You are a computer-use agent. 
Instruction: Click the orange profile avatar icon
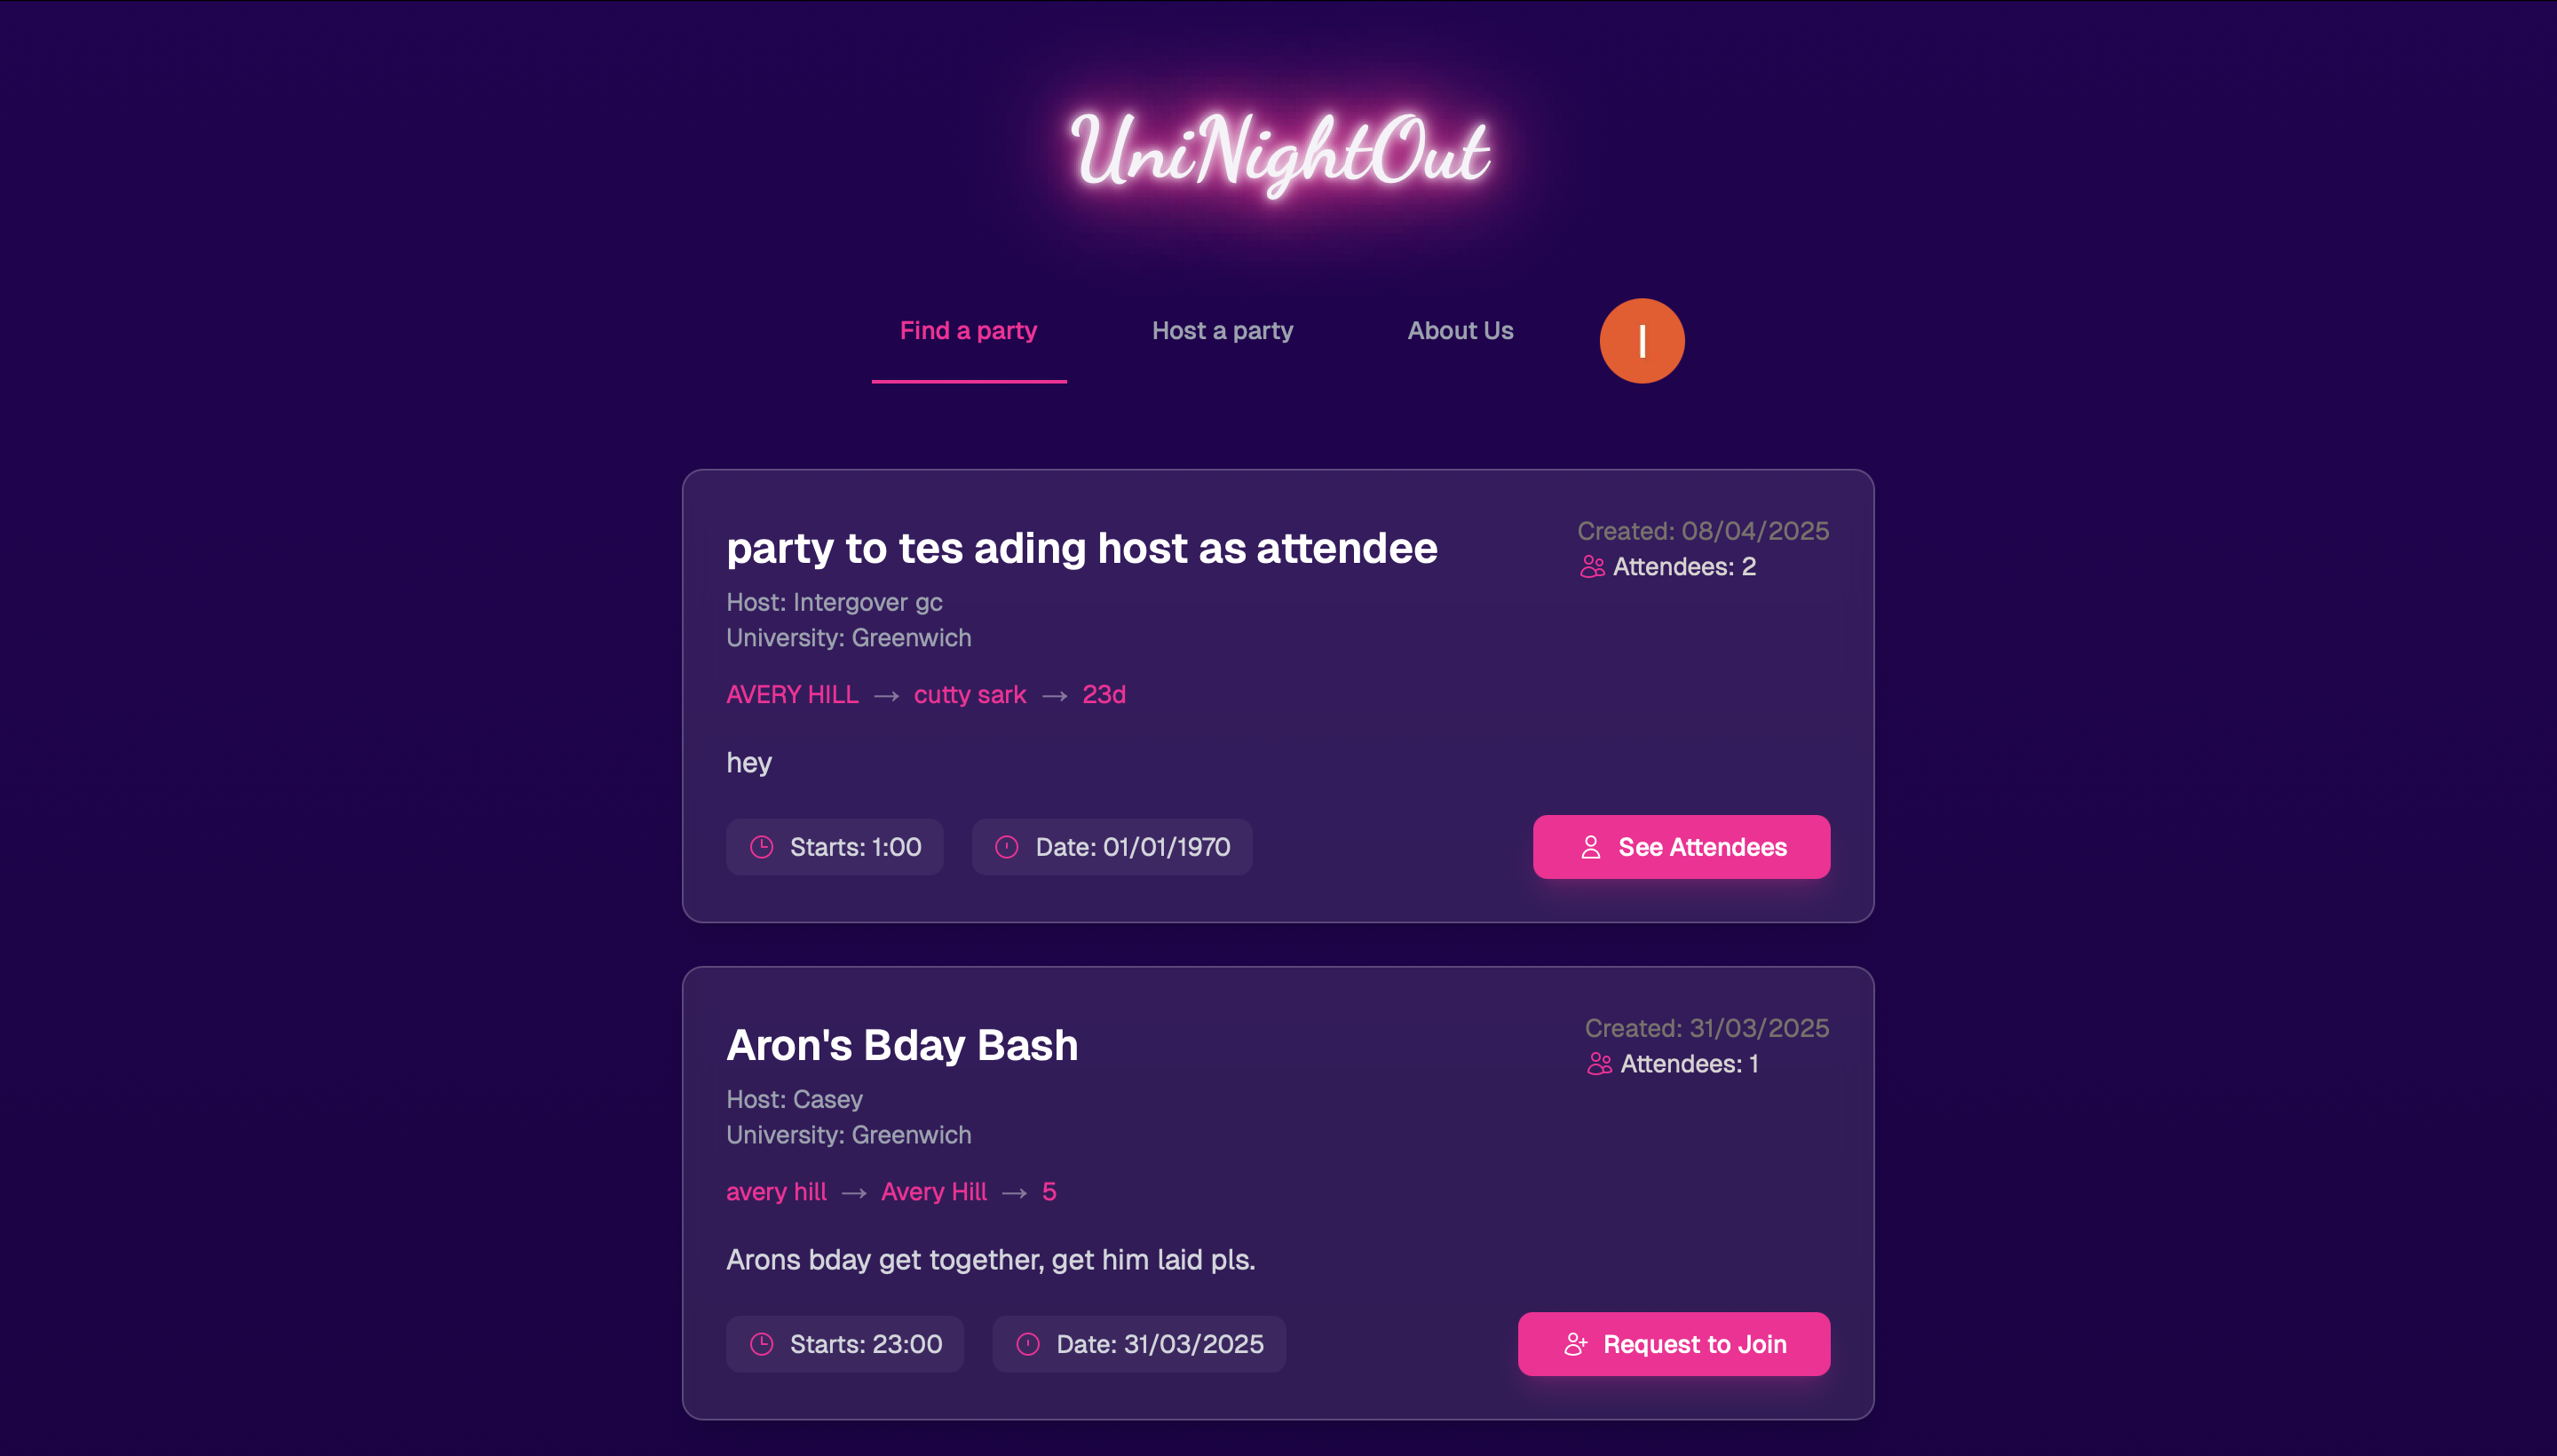(1641, 341)
